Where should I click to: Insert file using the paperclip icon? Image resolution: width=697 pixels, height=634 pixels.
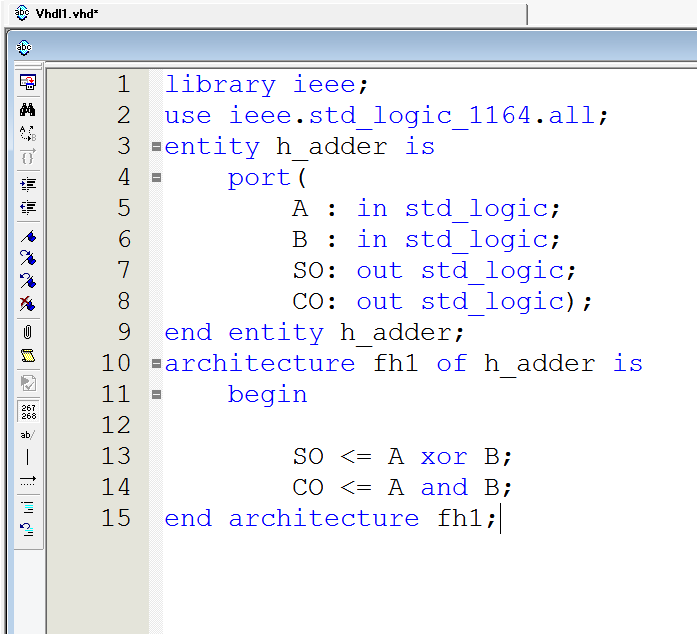pyautogui.click(x=28, y=332)
